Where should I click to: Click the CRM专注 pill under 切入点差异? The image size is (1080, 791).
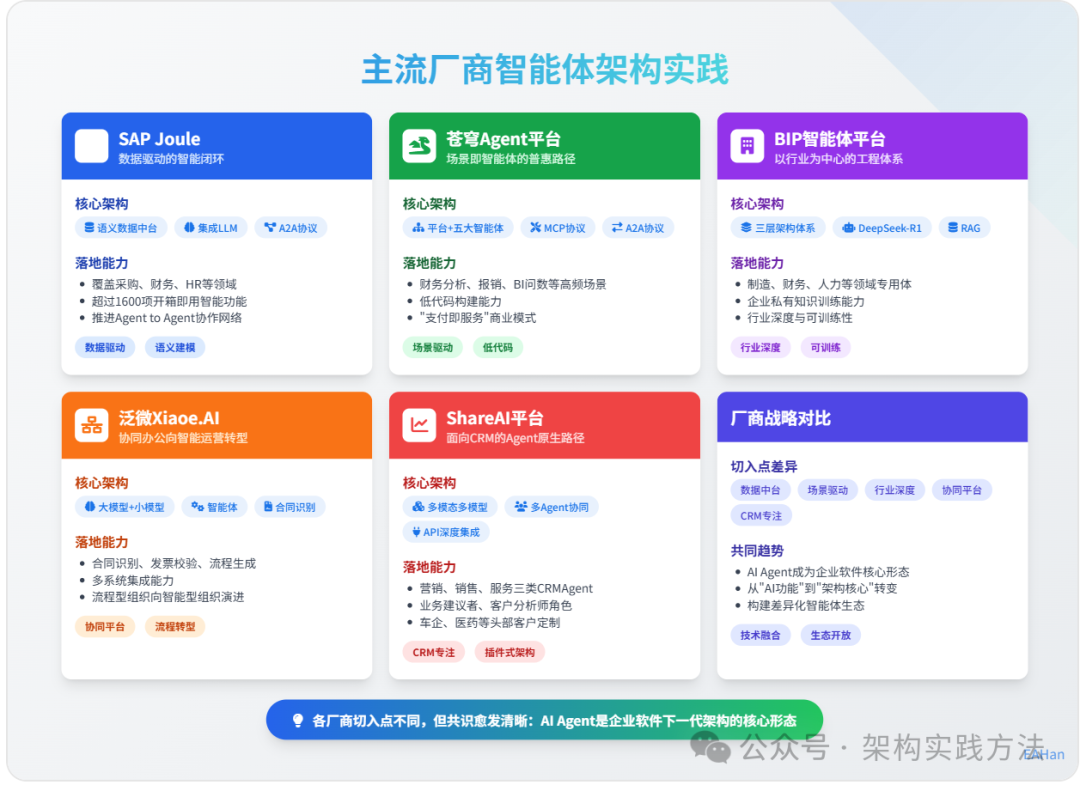click(x=761, y=515)
